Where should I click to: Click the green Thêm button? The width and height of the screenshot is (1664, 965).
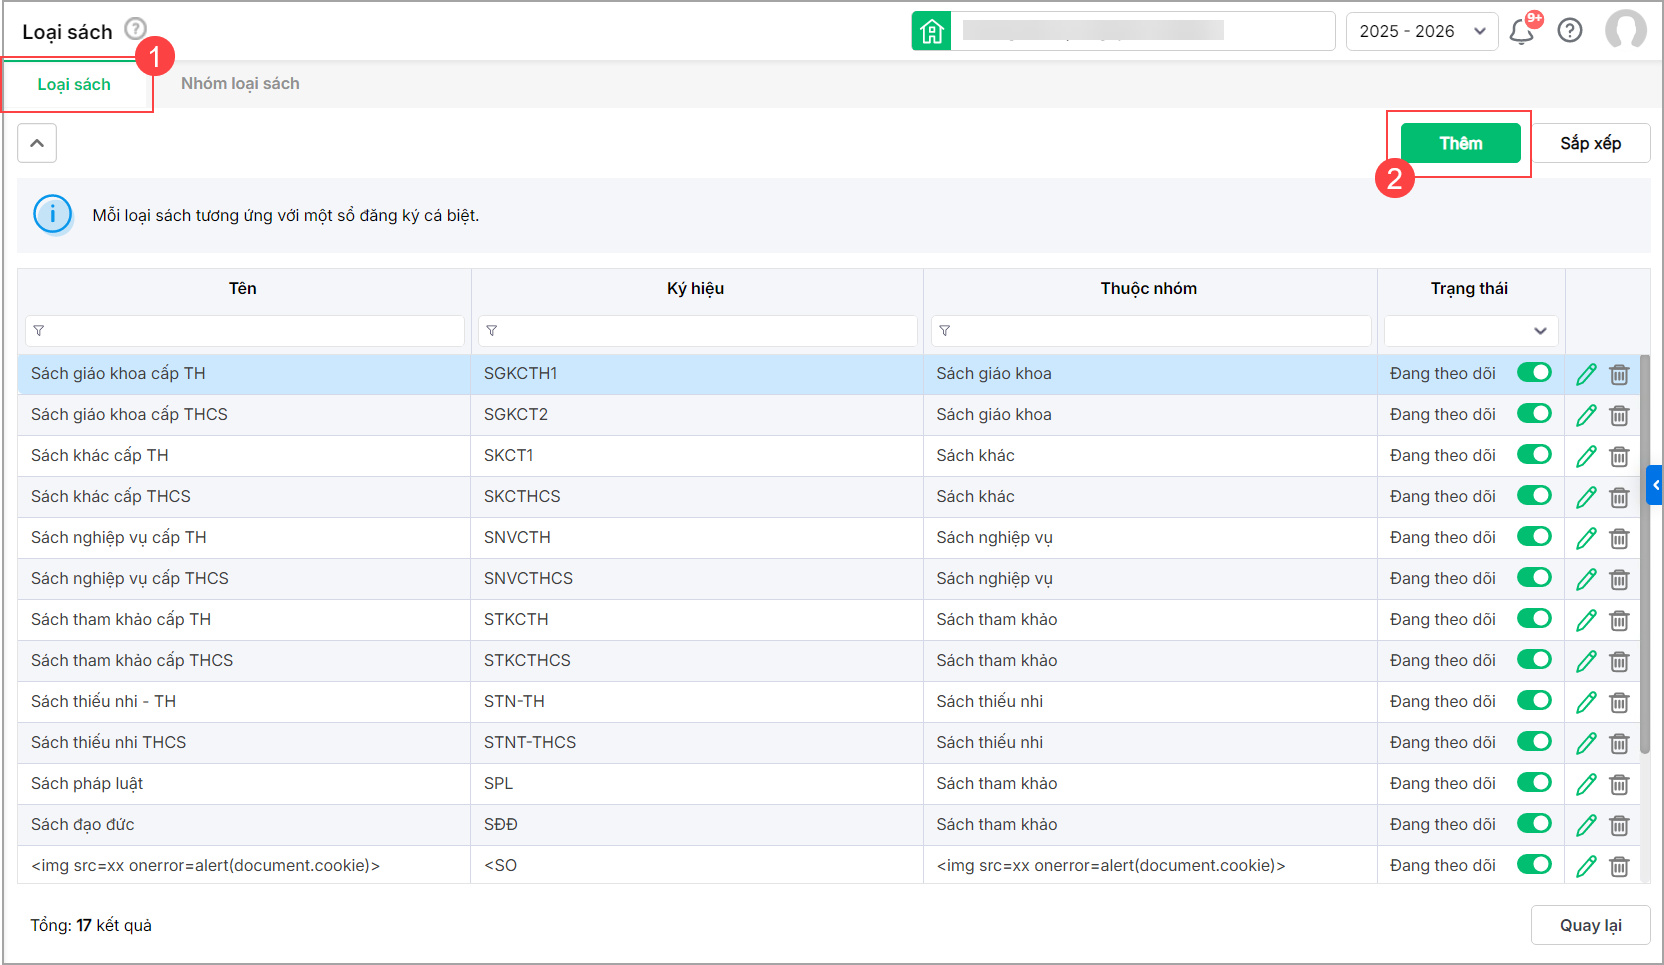pyautogui.click(x=1460, y=143)
